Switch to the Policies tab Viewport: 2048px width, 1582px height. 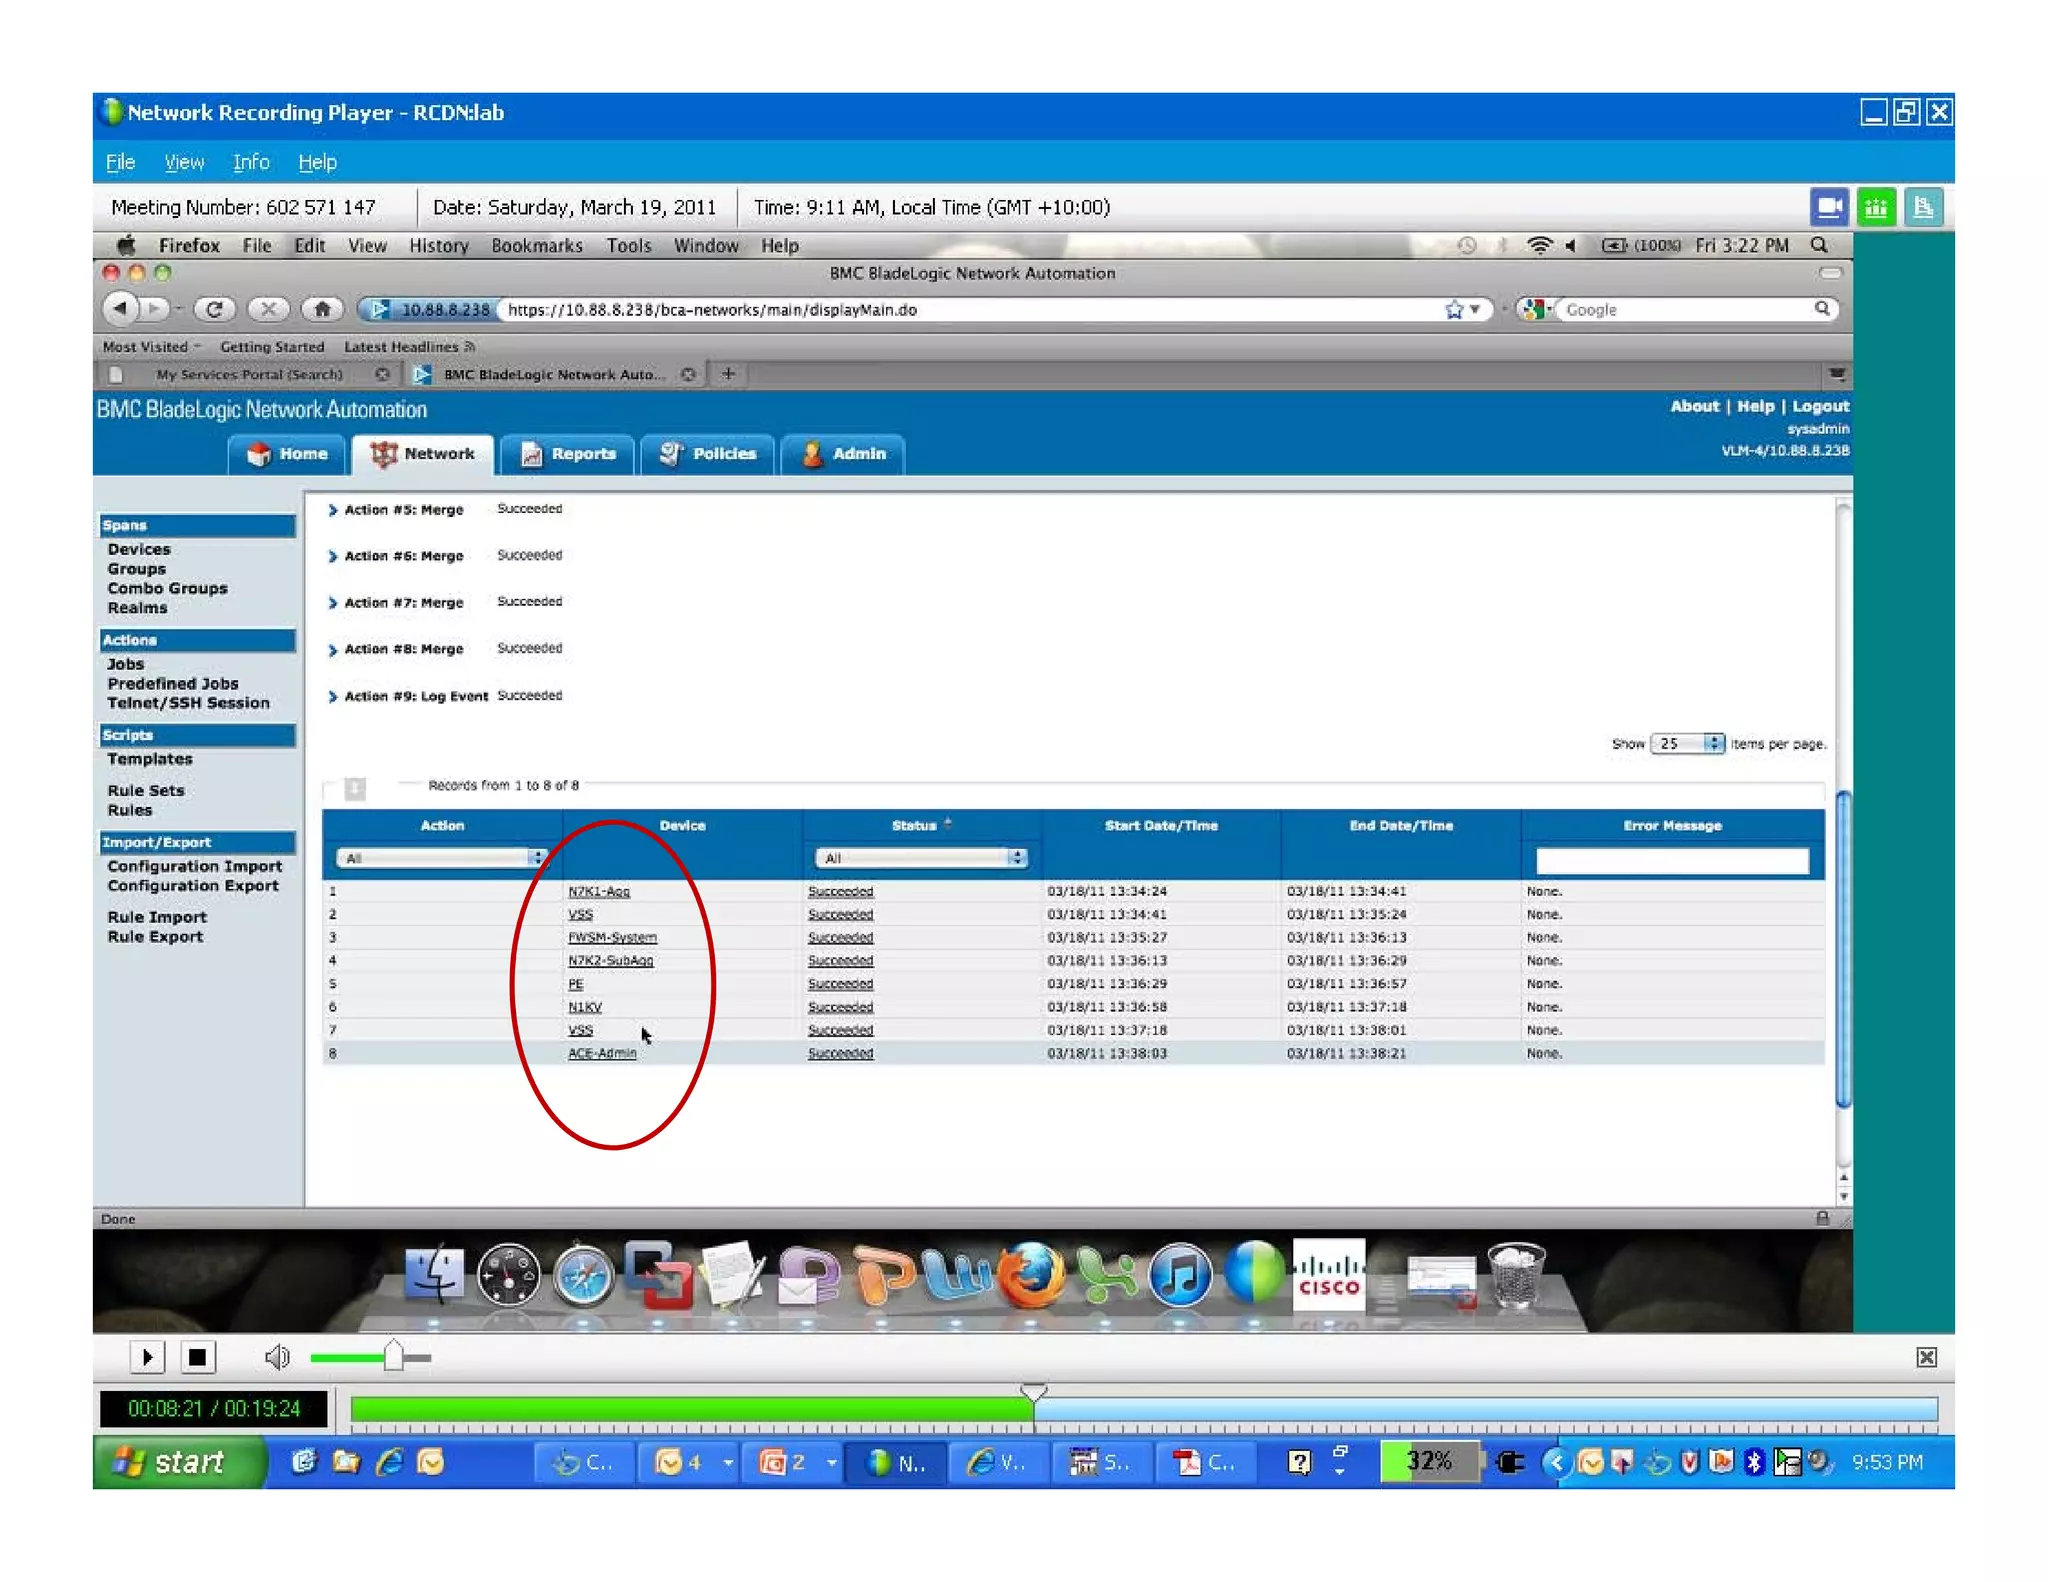[x=707, y=454]
